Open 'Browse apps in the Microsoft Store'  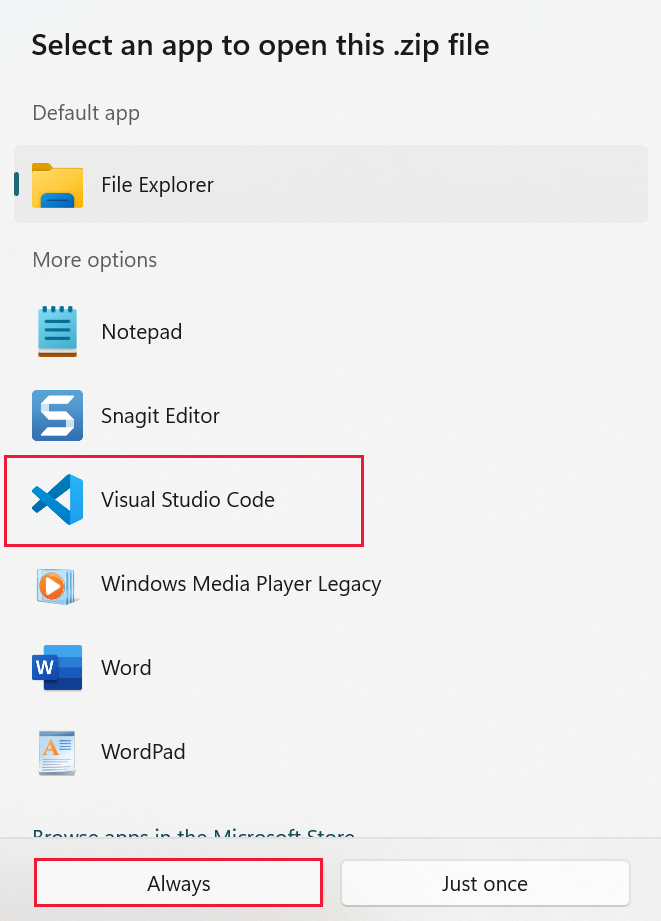coord(194,834)
